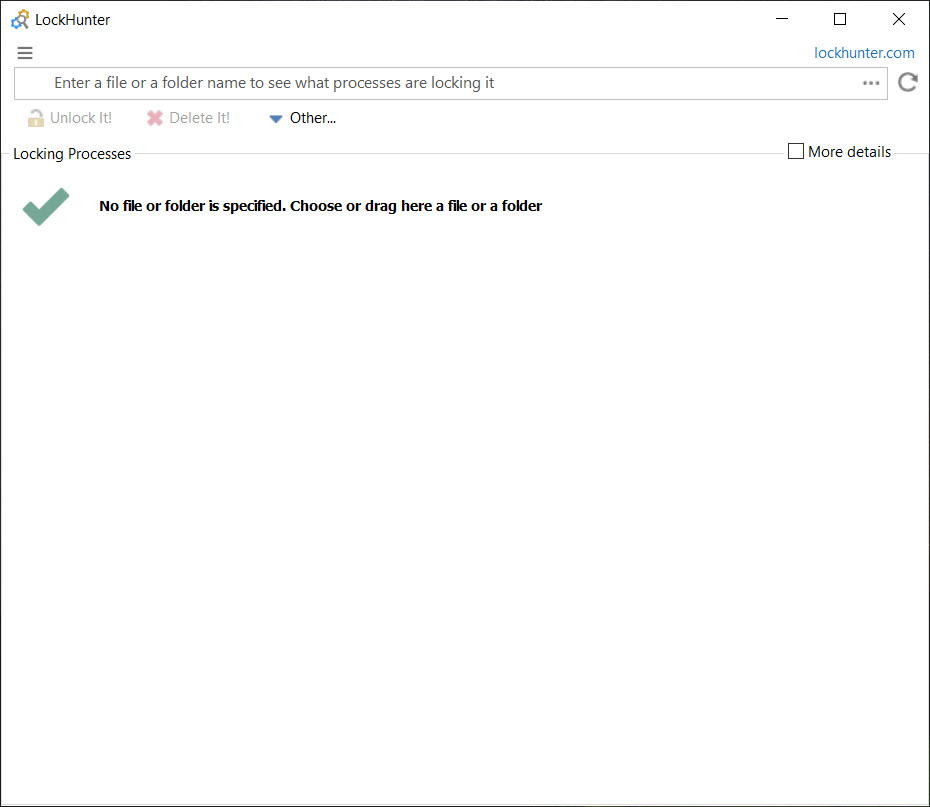Click the More details label text

click(849, 152)
